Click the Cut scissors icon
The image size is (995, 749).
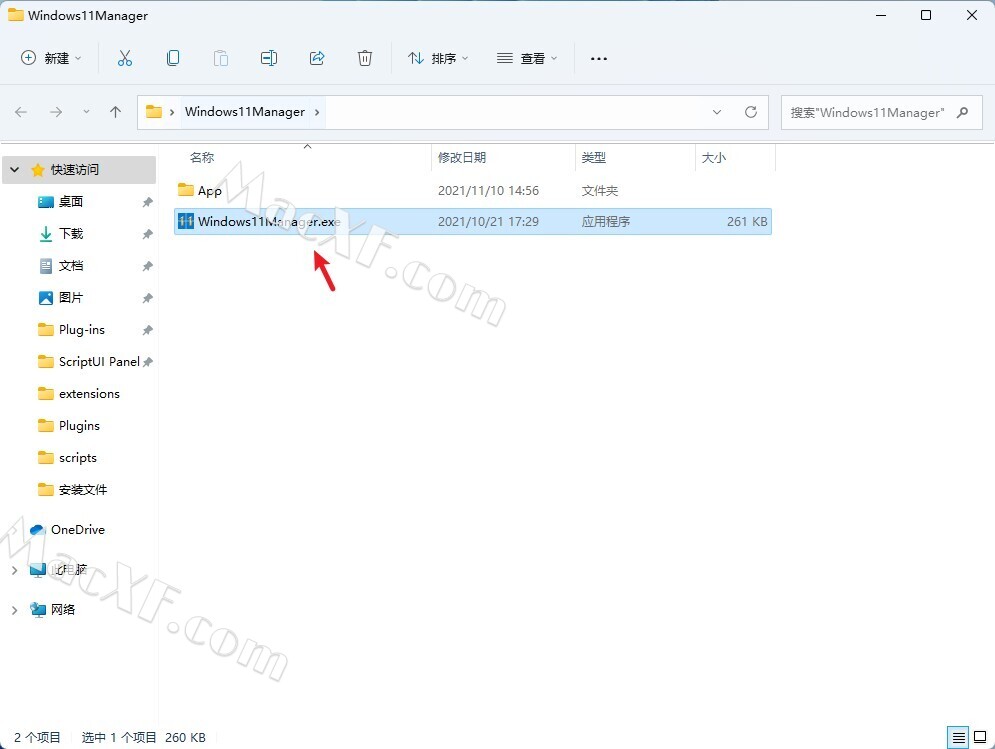click(125, 58)
